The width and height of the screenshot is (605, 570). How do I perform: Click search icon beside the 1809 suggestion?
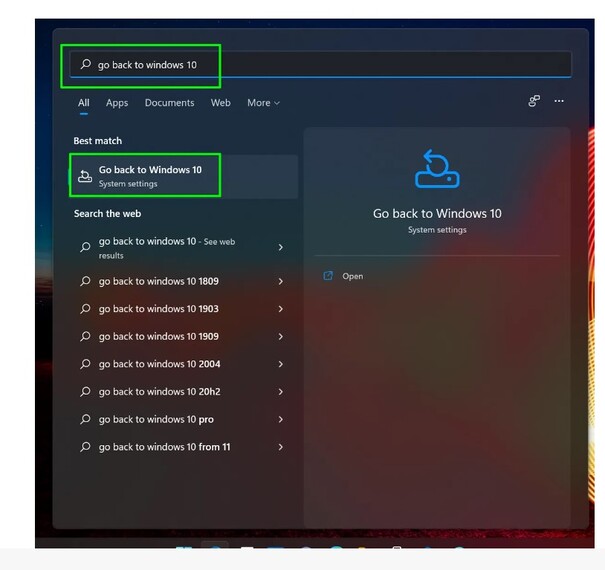coord(85,281)
